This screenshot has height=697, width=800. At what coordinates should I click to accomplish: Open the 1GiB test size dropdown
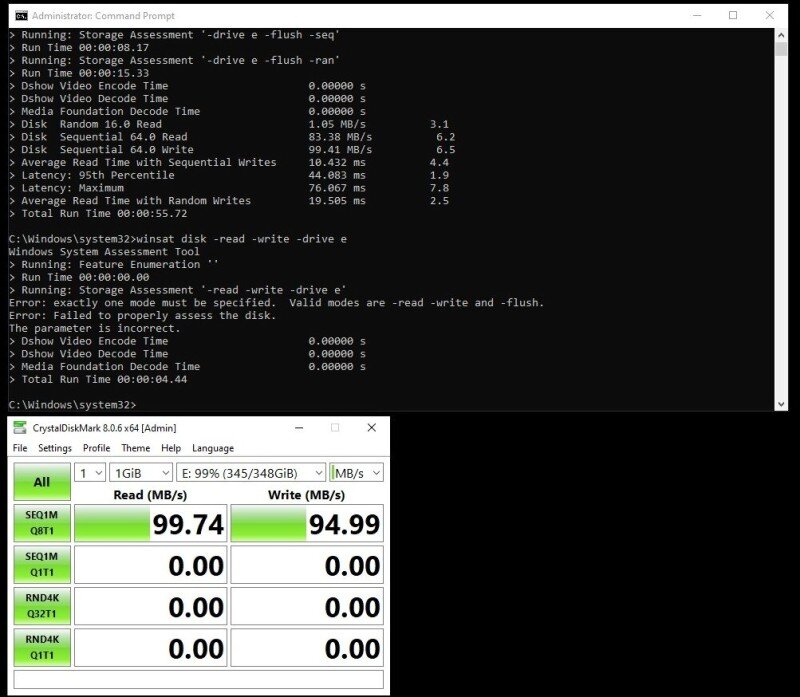[141, 473]
